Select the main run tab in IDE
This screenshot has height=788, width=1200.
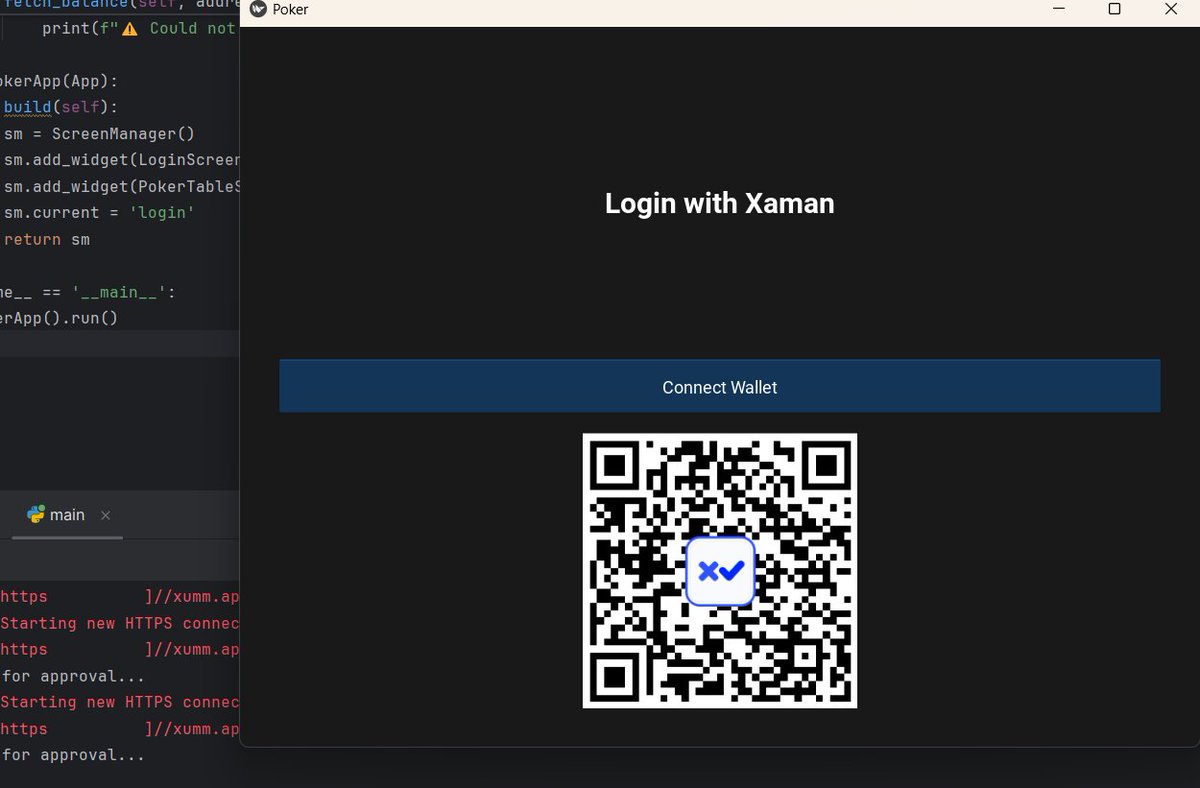(67, 515)
